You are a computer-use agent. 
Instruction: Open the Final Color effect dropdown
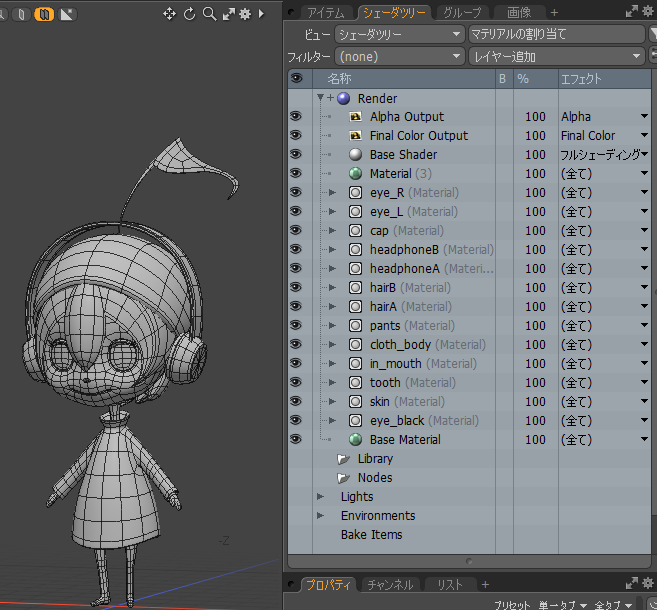(644, 136)
